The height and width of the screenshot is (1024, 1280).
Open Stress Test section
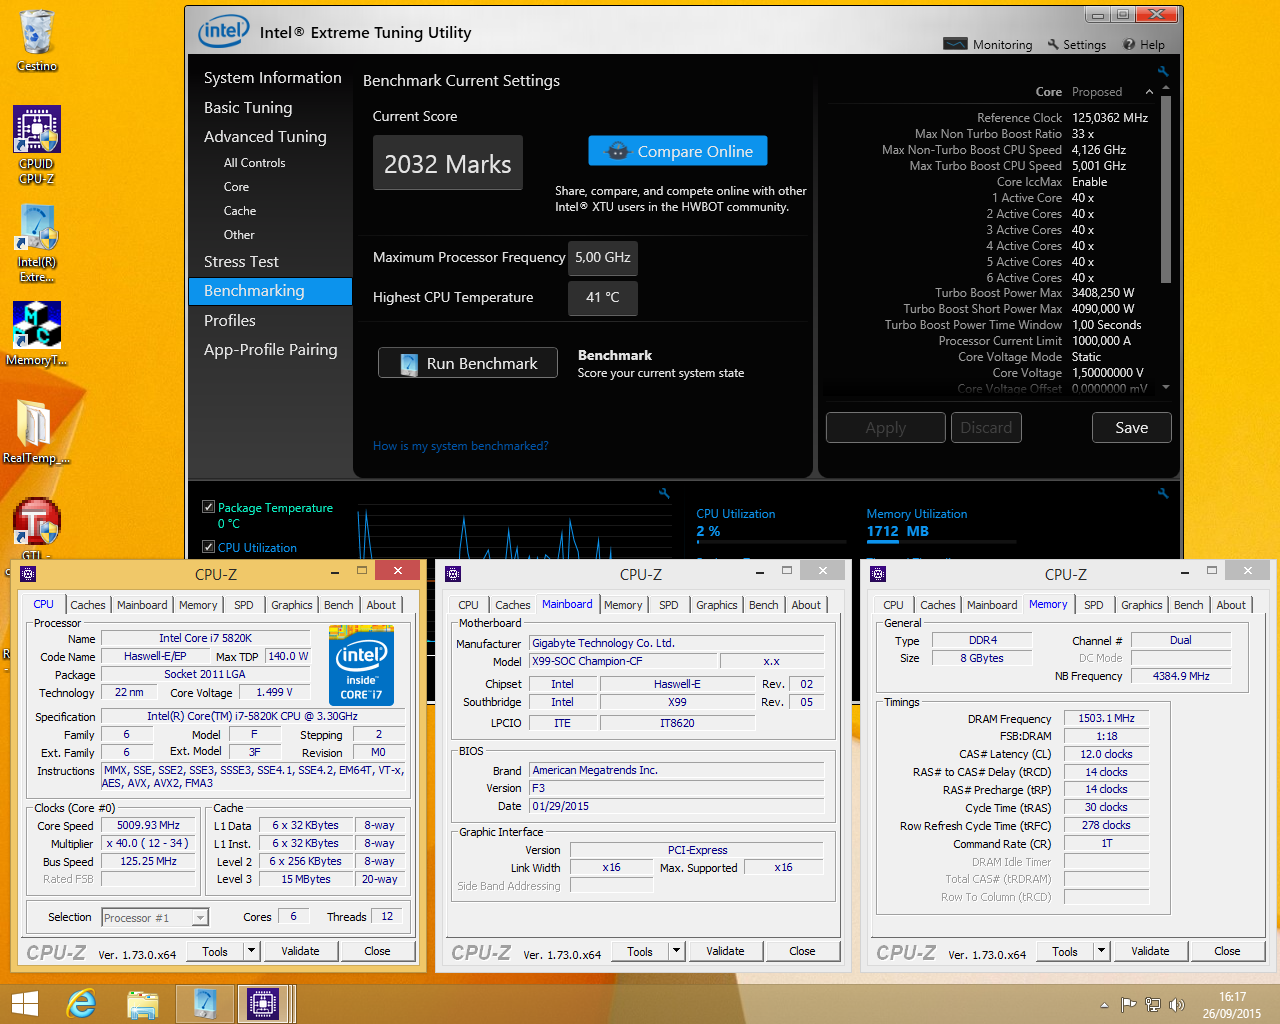241,262
